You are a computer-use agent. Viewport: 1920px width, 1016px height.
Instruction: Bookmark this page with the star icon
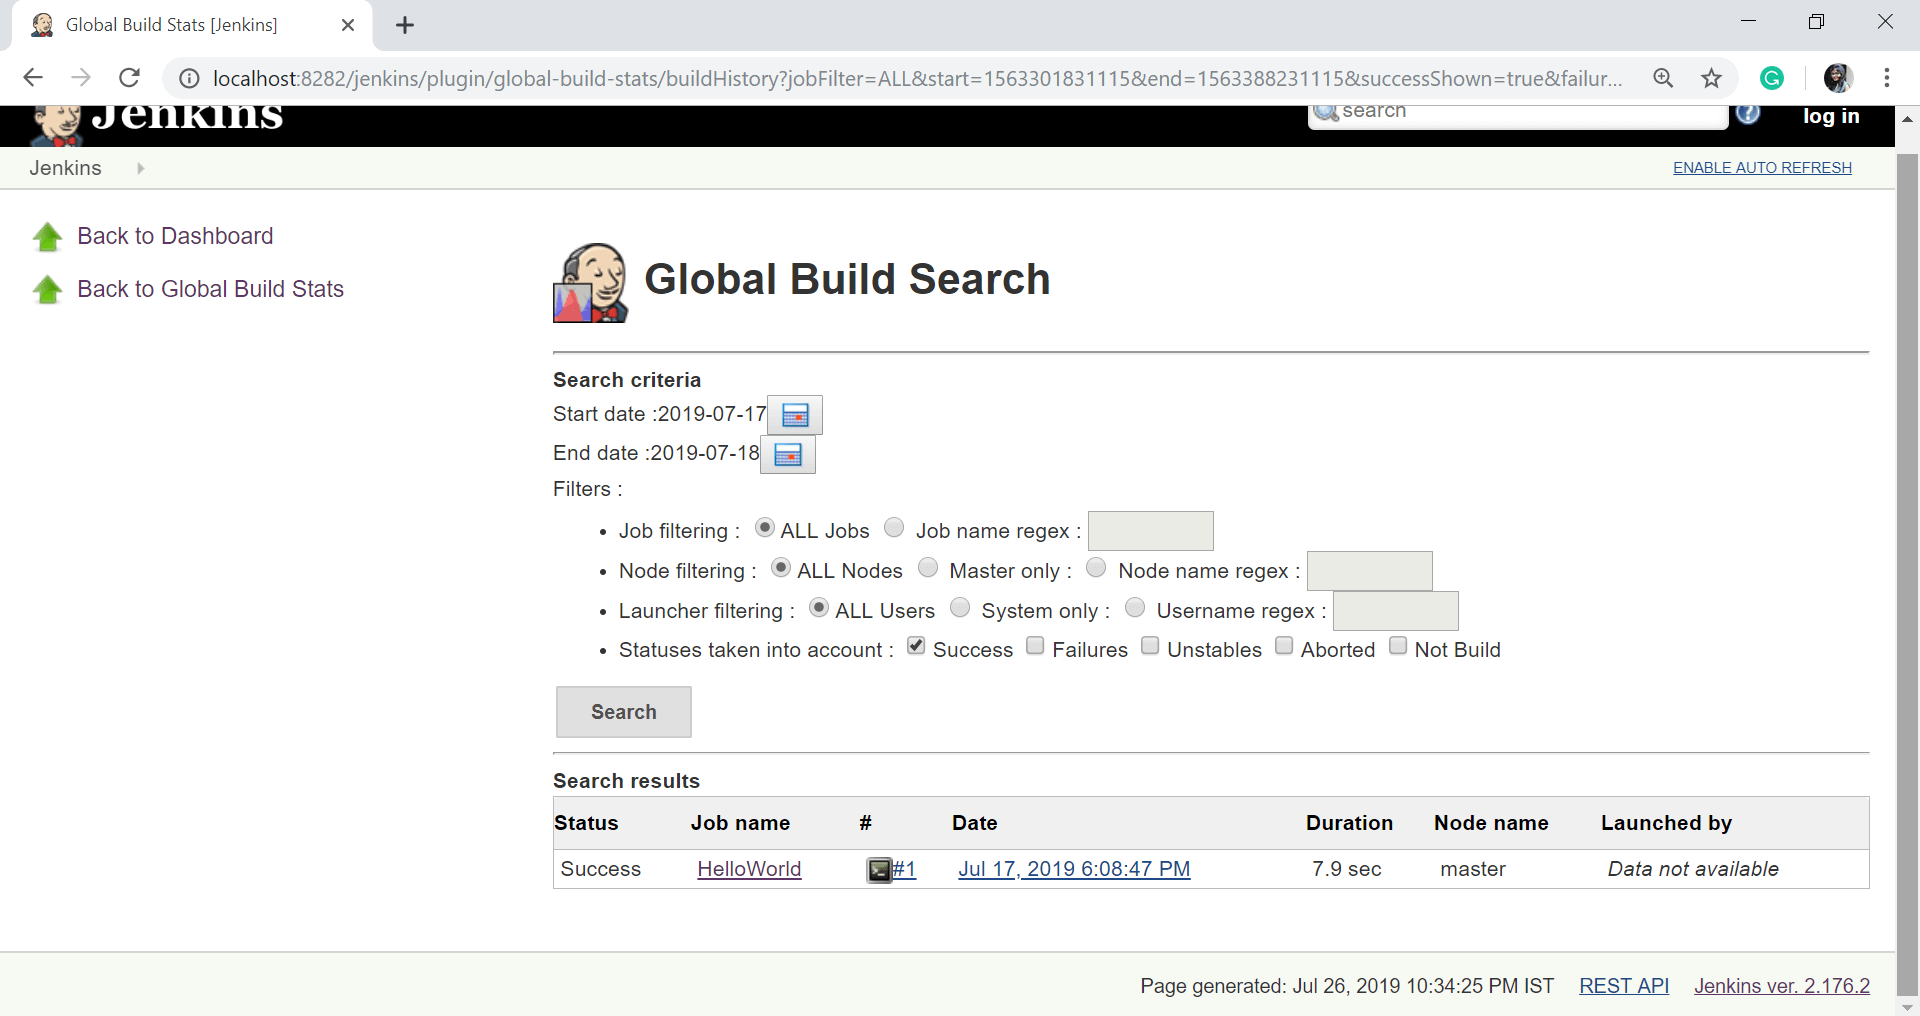tap(1712, 78)
